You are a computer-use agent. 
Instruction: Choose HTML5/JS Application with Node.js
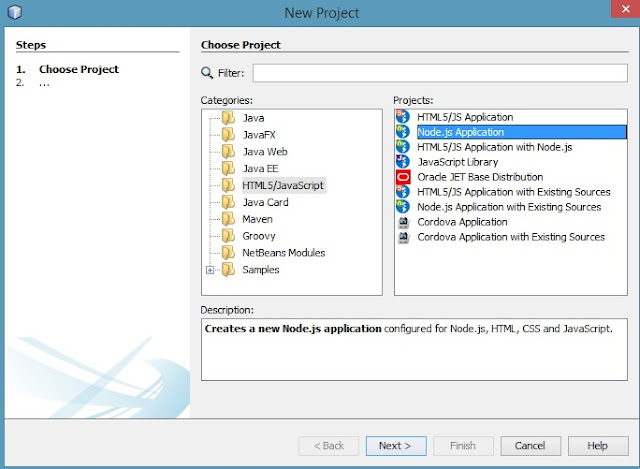pyautogui.click(x=495, y=147)
